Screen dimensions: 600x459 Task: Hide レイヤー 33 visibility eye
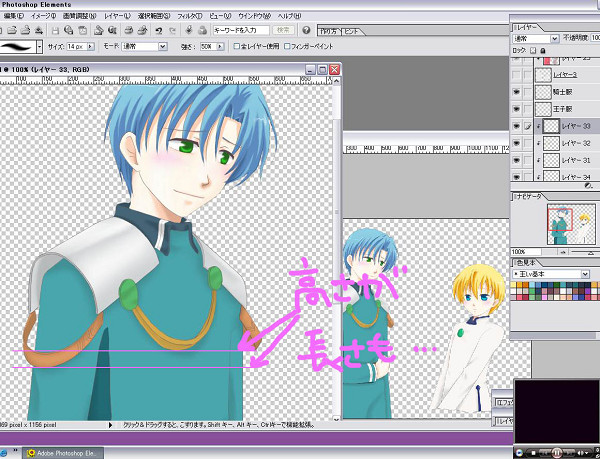(x=517, y=126)
